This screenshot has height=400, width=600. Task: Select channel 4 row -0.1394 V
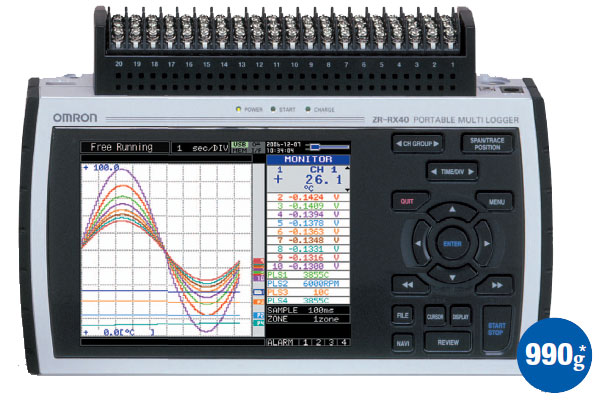308,214
